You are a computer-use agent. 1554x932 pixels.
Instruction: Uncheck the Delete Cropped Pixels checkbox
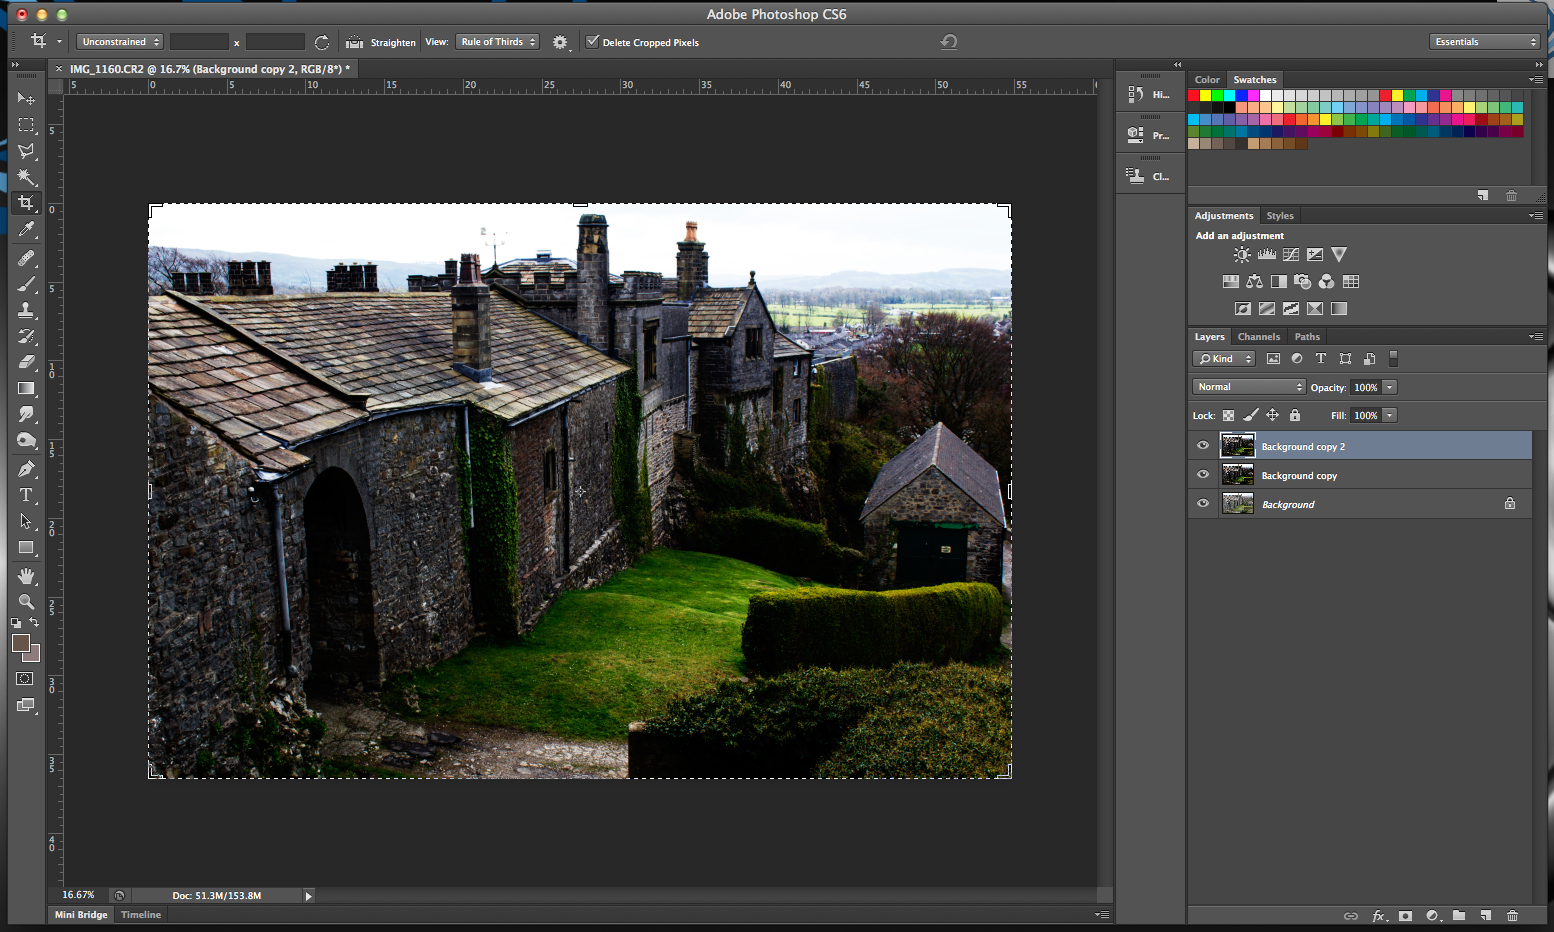click(592, 42)
